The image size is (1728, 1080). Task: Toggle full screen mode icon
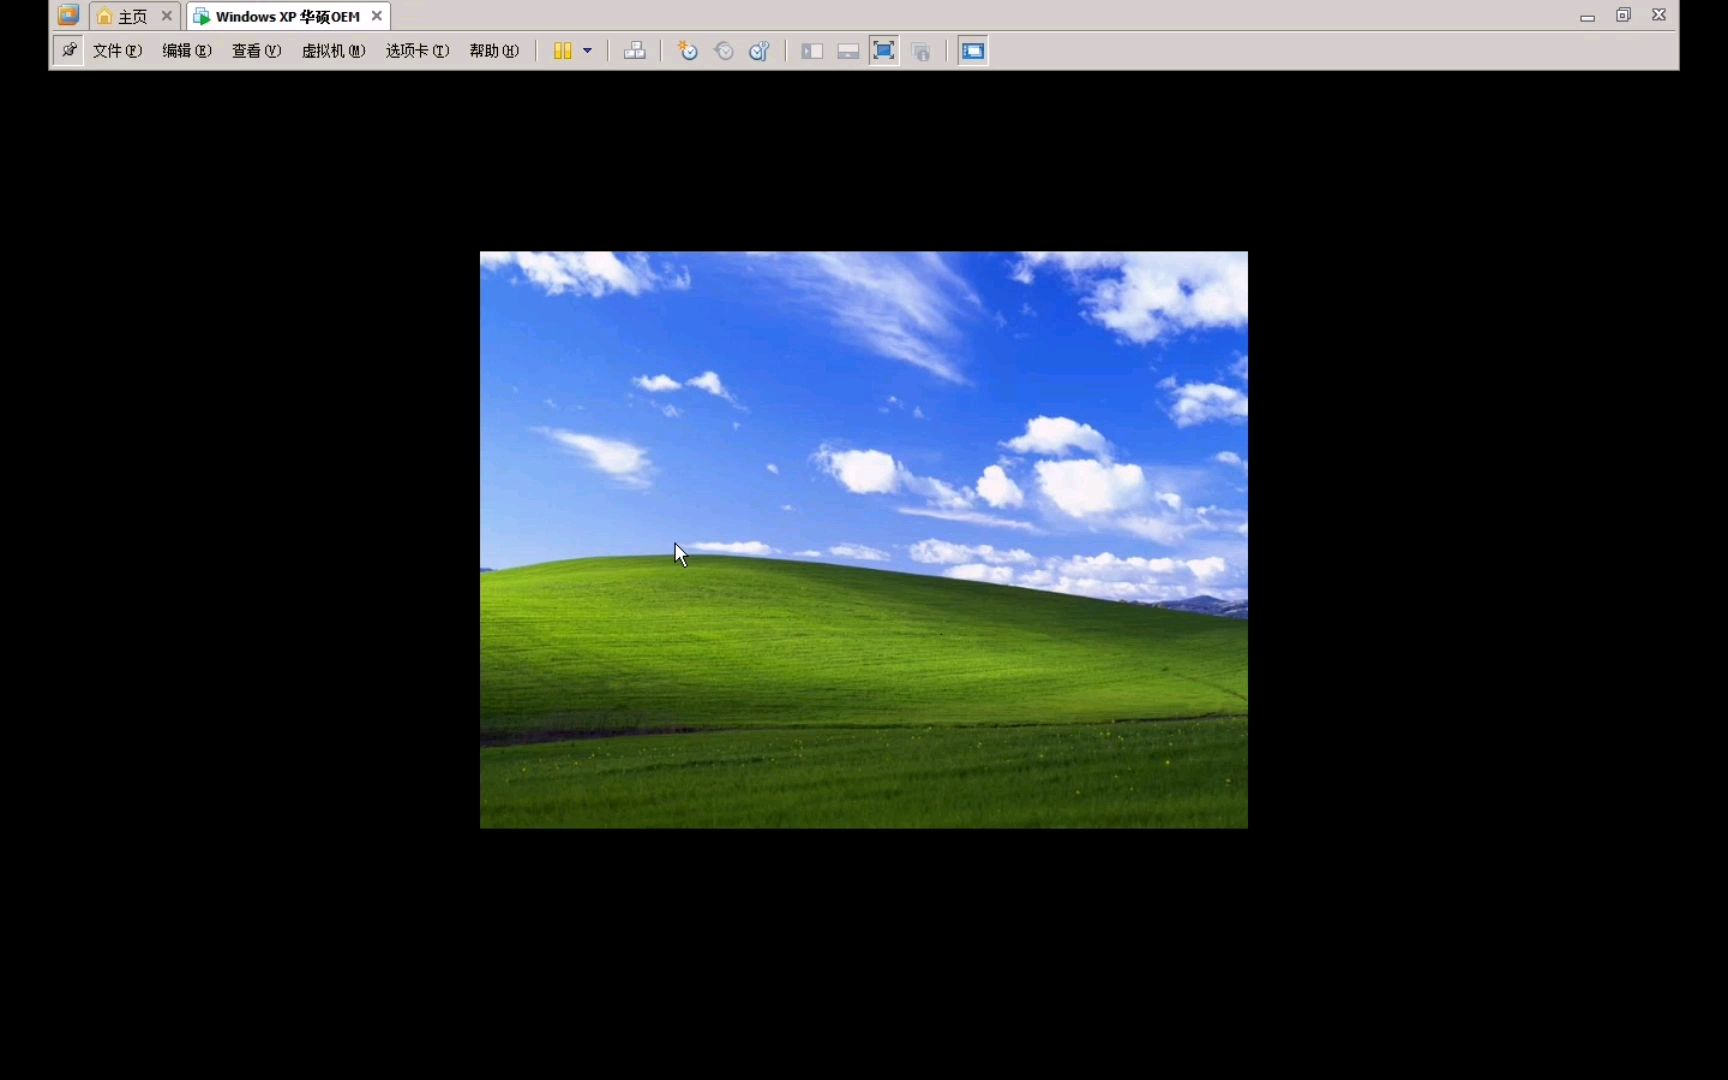point(884,51)
